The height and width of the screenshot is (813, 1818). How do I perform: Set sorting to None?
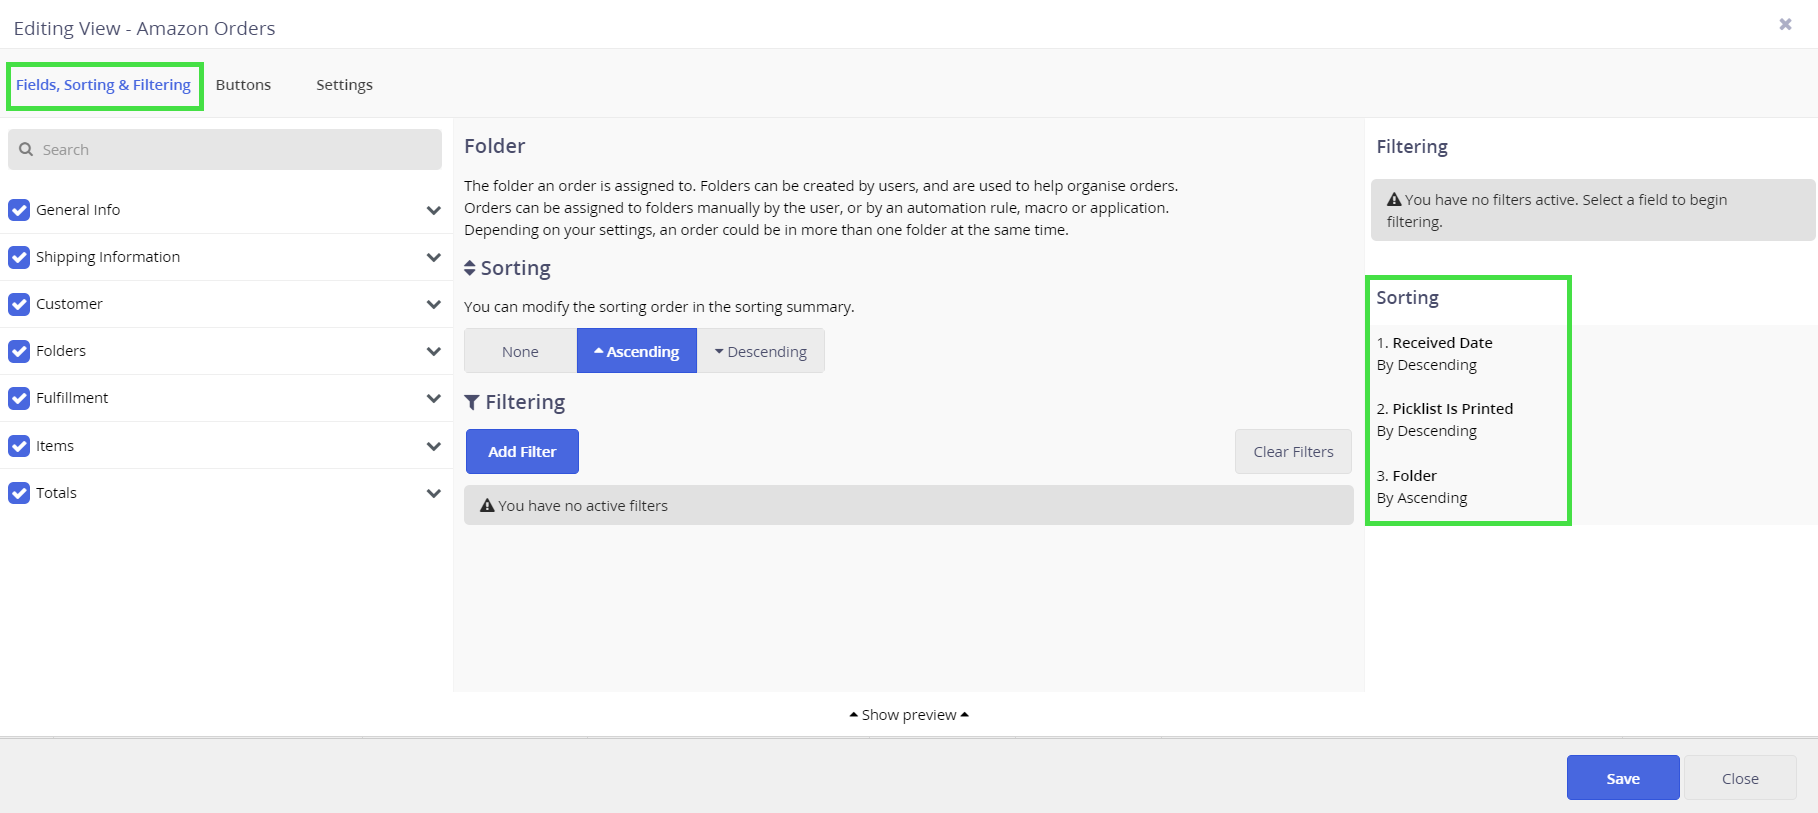[x=520, y=352]
